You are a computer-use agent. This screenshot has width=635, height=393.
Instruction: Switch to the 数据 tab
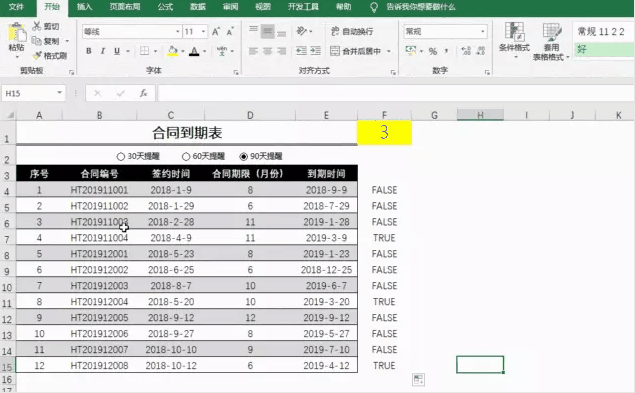pos(198,7)
